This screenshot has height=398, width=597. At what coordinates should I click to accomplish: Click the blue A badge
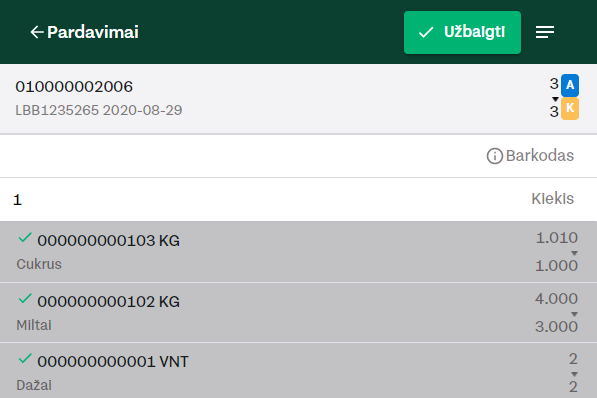(x=570, y=85)
